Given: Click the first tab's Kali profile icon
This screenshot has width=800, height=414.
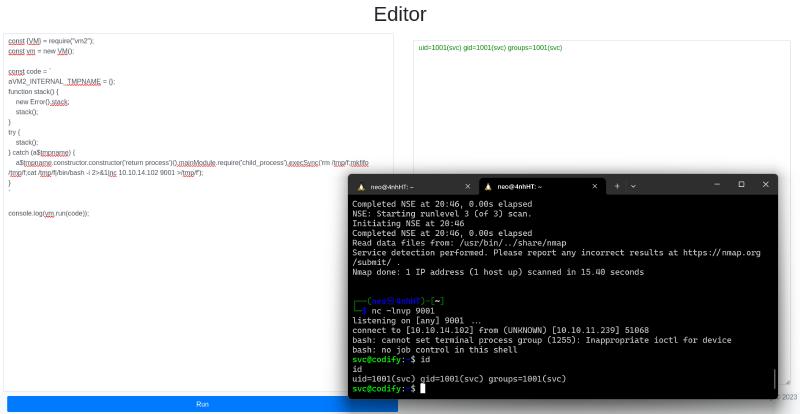Looking at the screenshot, I should (361, 187).
